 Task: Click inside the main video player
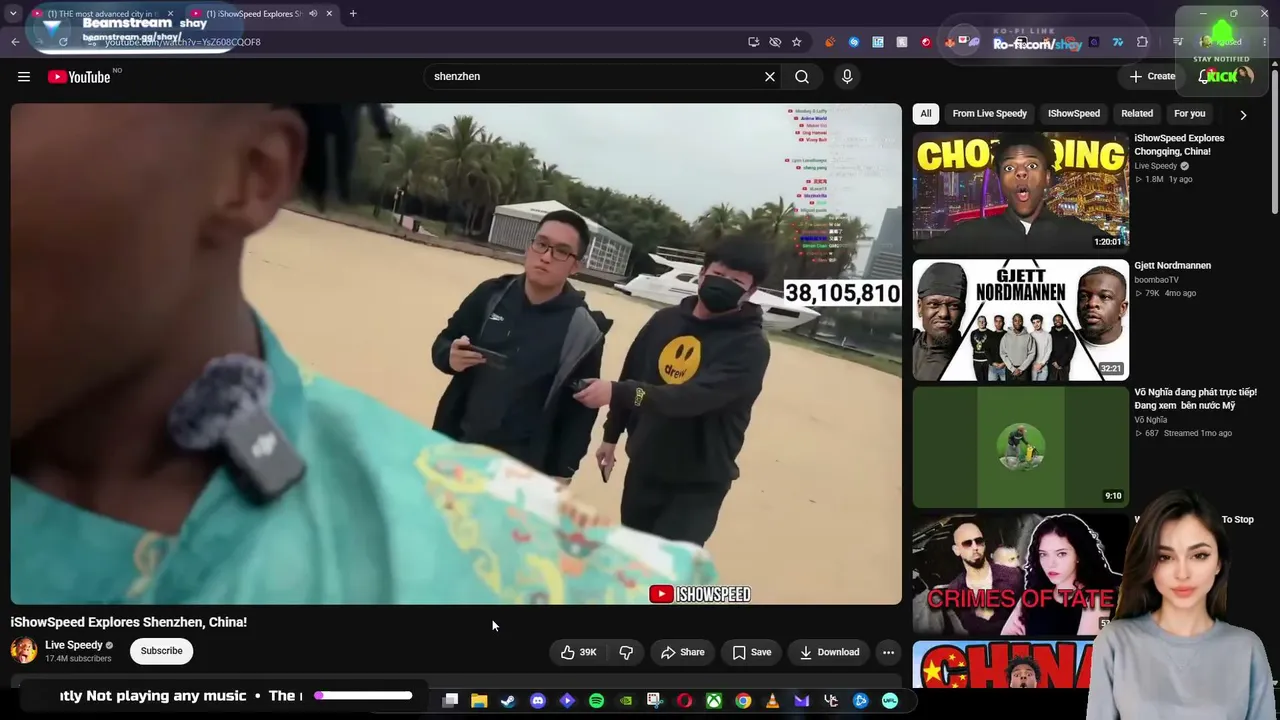(x=456, y=354)
